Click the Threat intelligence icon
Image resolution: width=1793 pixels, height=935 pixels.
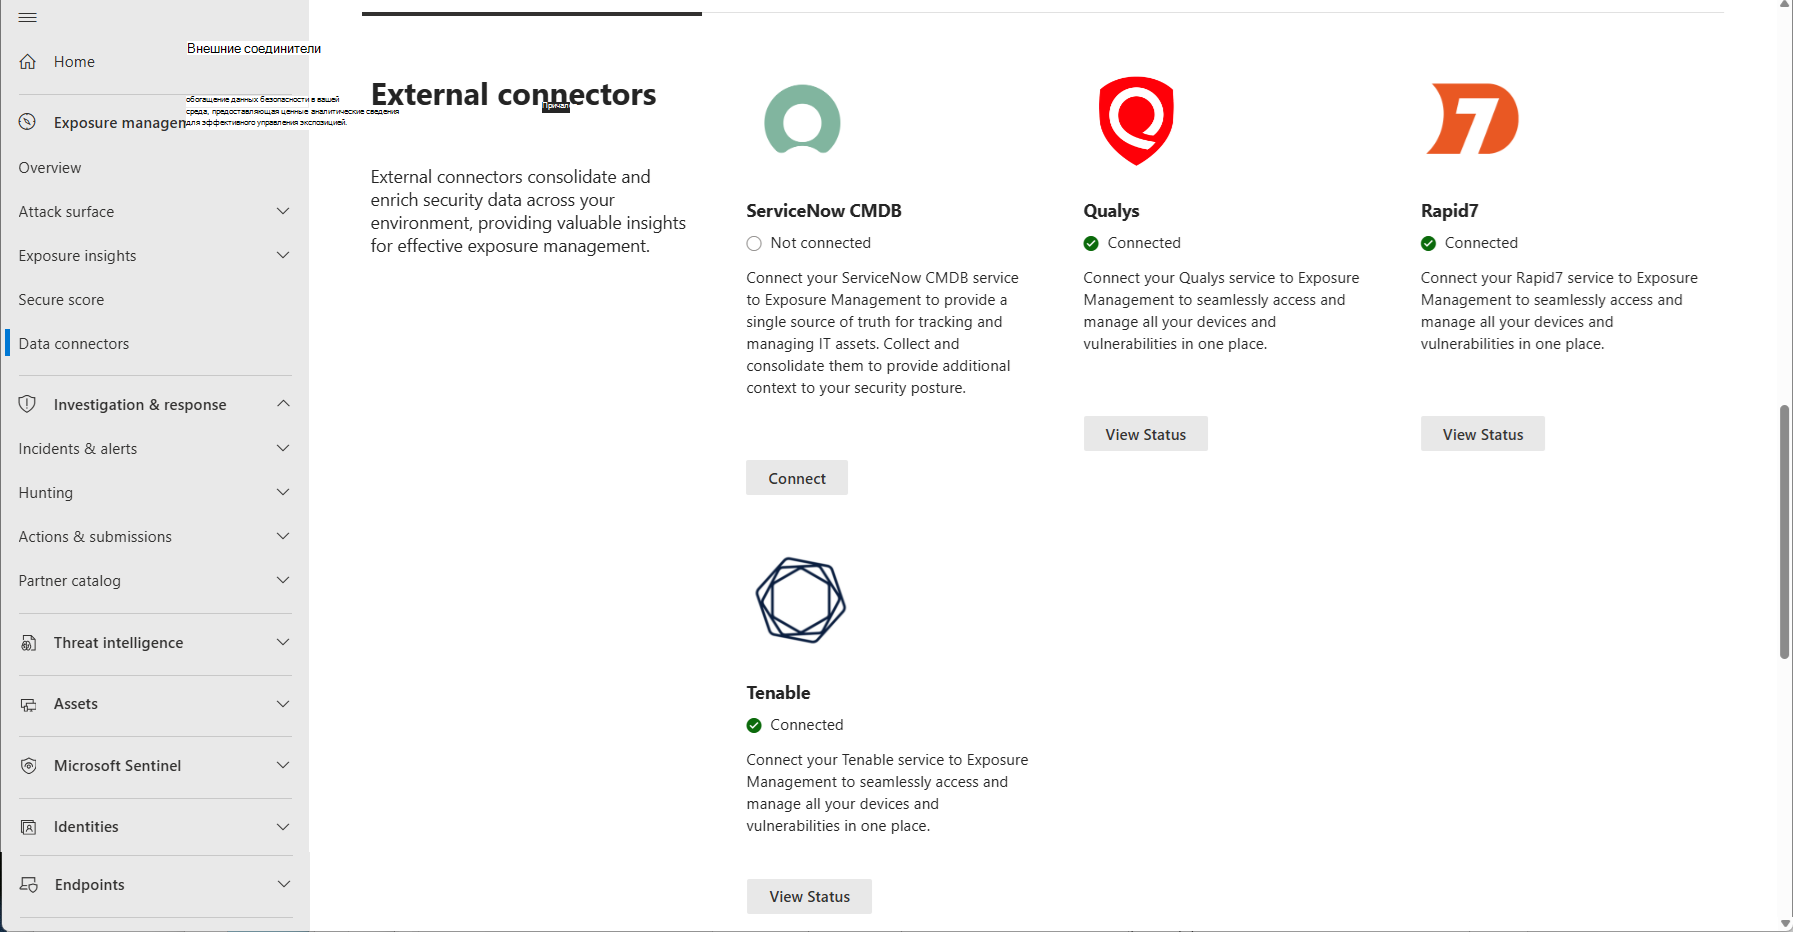(29, 643)
